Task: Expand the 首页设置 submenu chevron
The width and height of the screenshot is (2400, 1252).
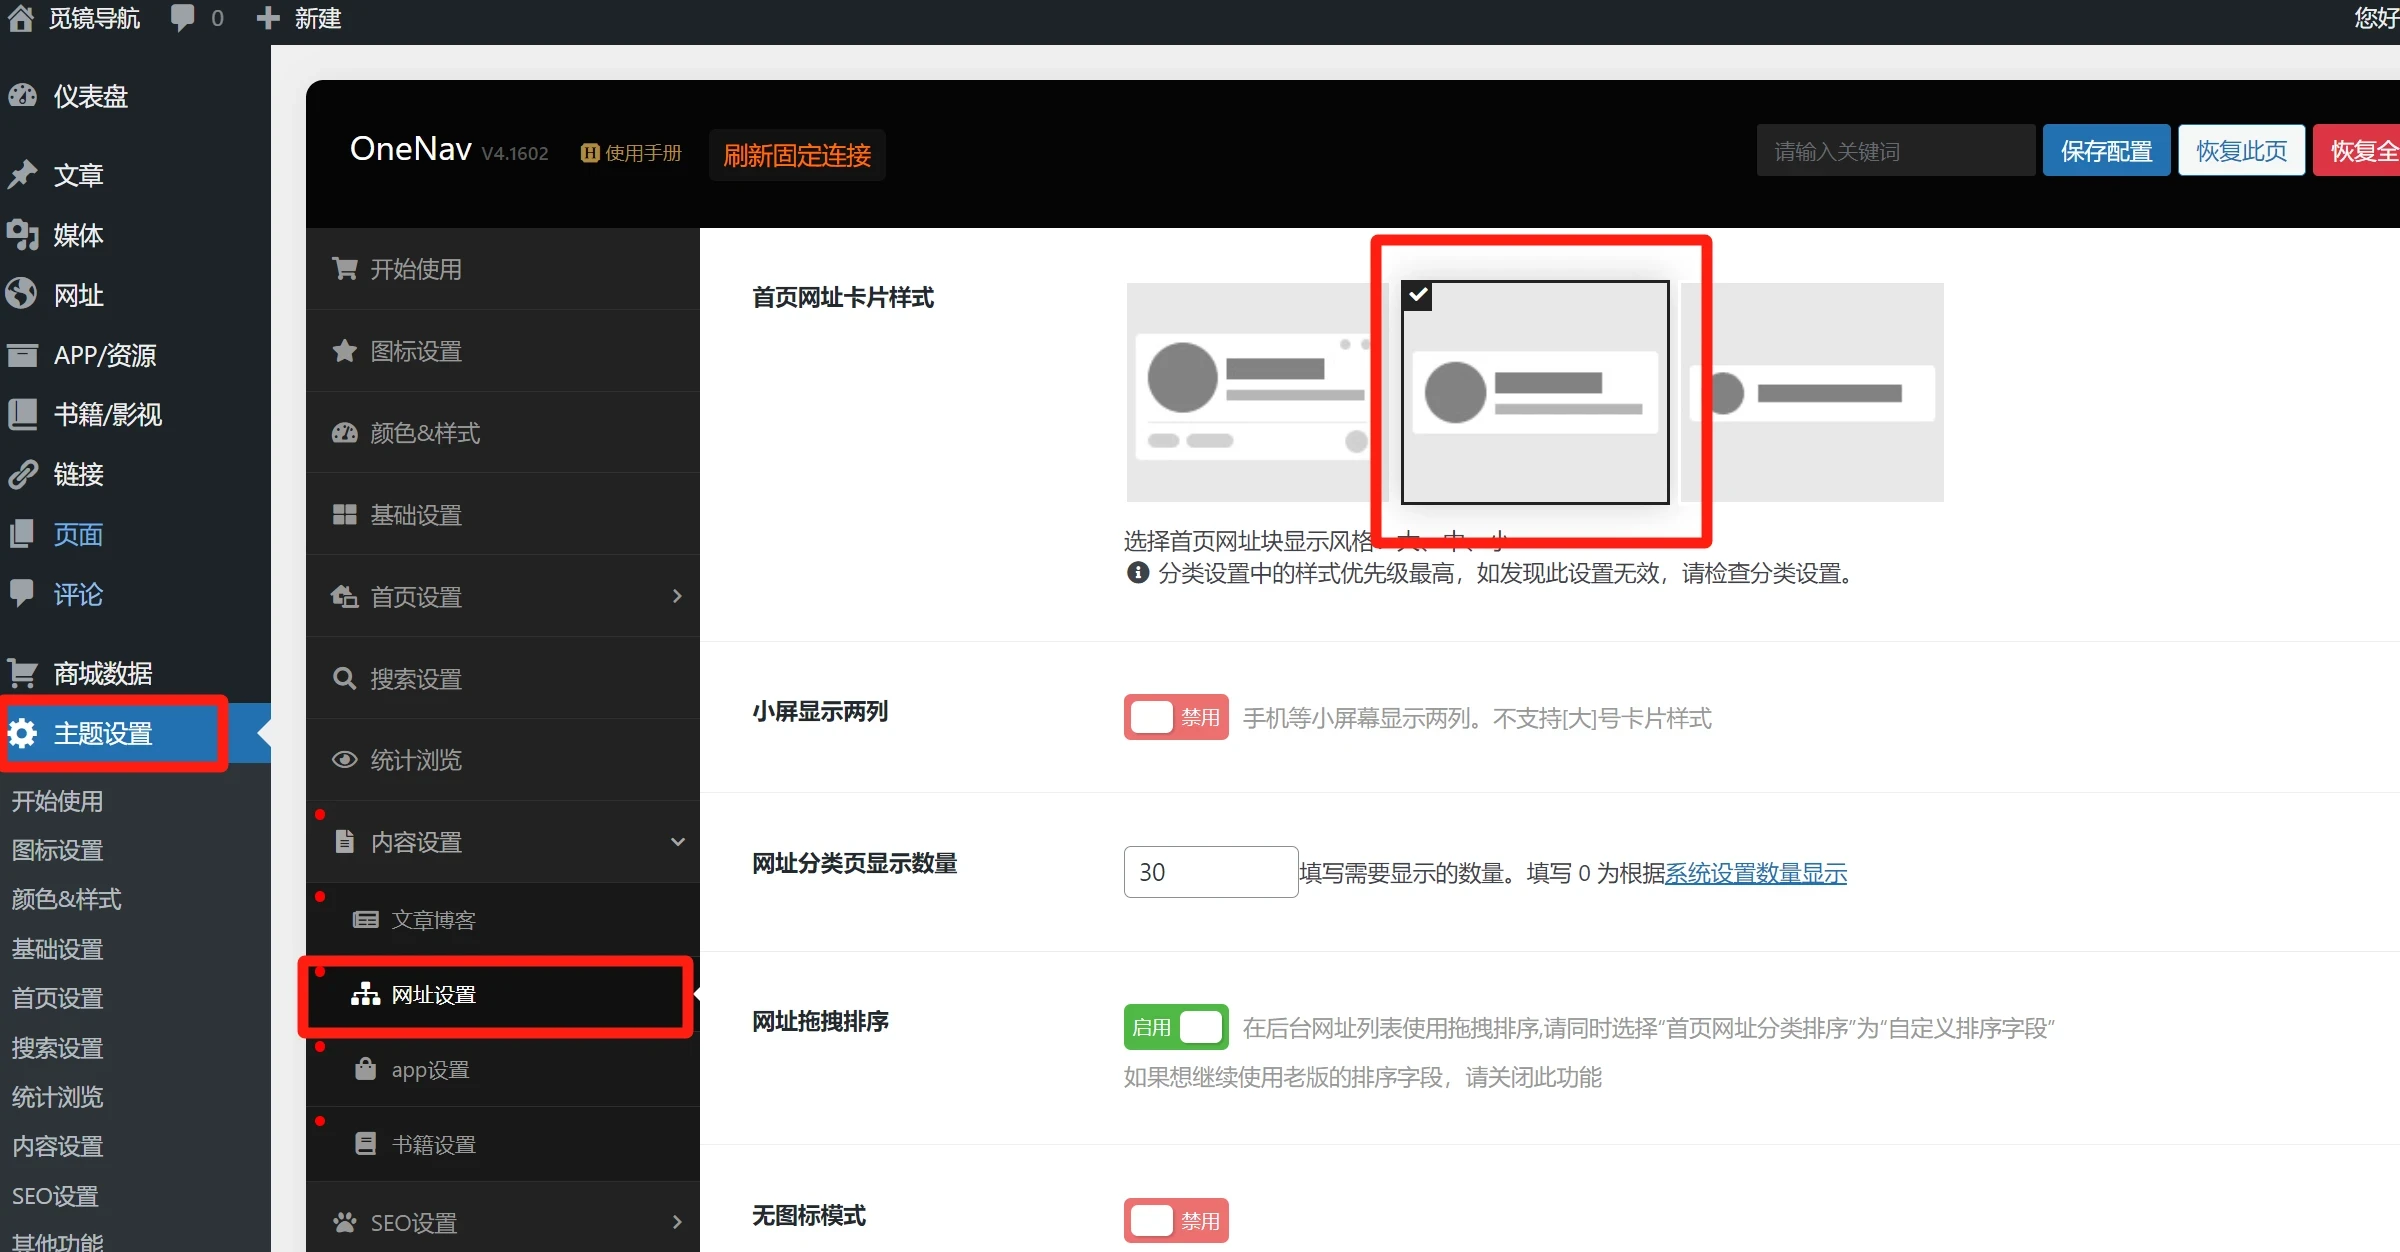Action: click(x=678, y=596)
